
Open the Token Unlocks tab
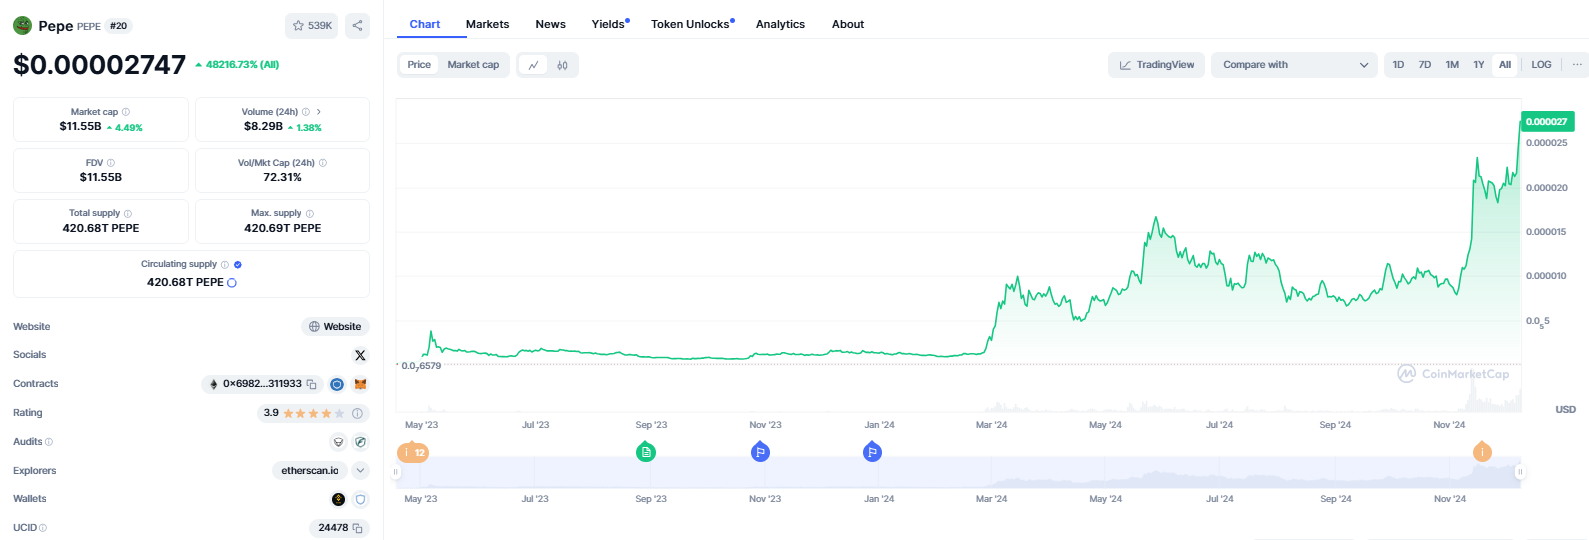692,24
